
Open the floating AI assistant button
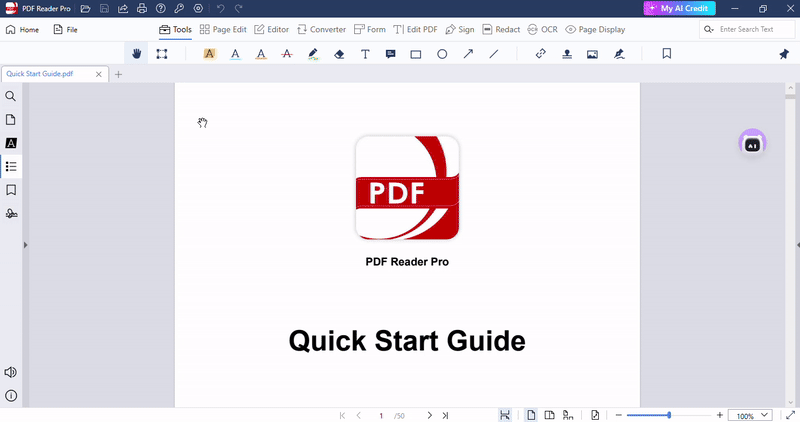[x=753, y=143]
